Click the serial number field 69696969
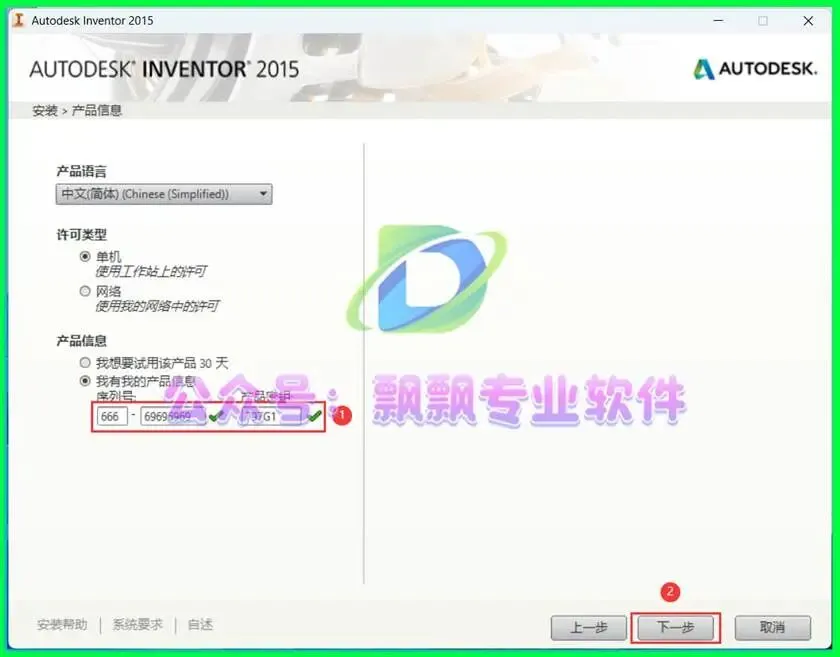 (x=173, y=416)
